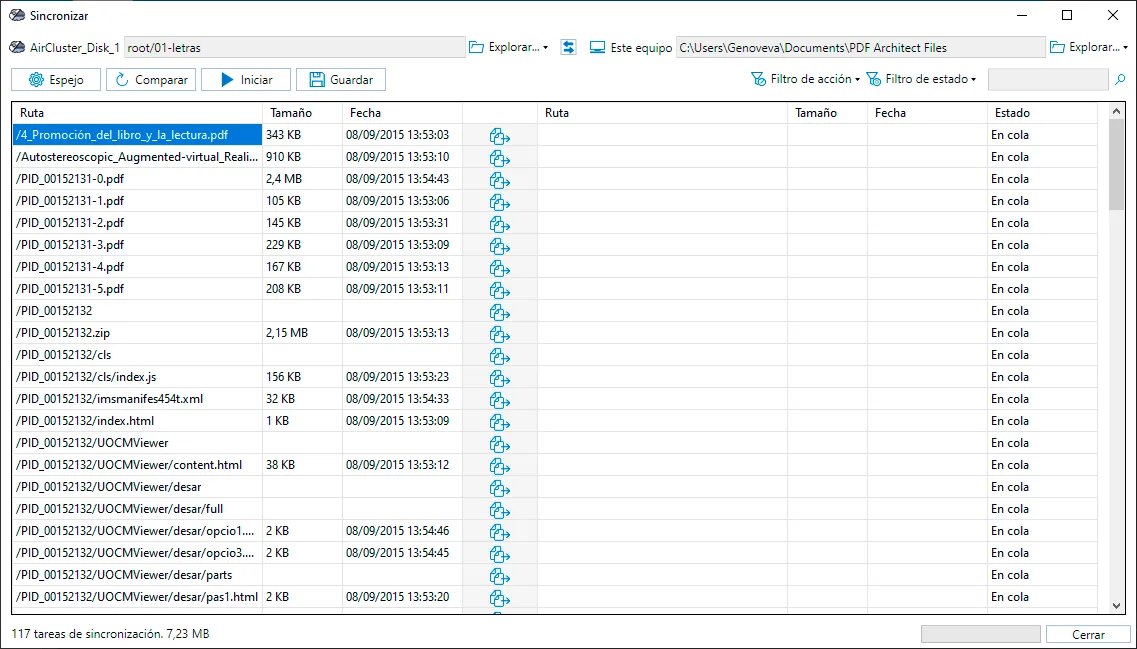Viewport: 1137px width, 649px height.
Task: Click the Este equipo computer icon
Action: [598, 48]
